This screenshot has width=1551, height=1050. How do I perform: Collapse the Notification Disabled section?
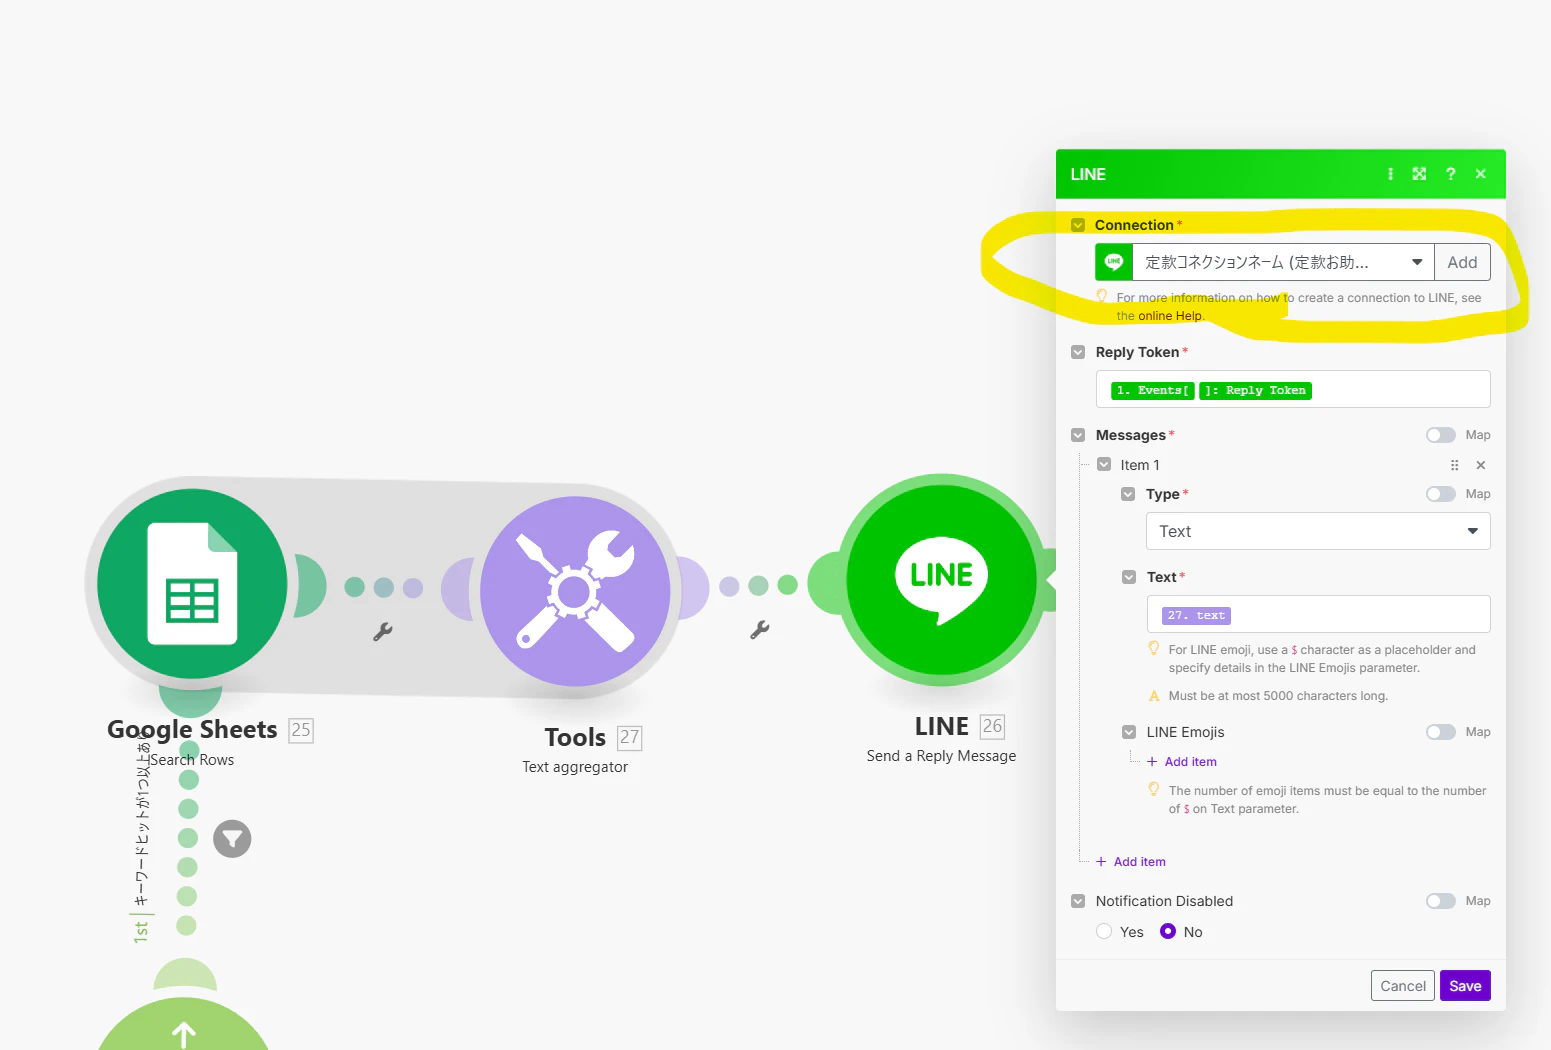[1078, 901]
